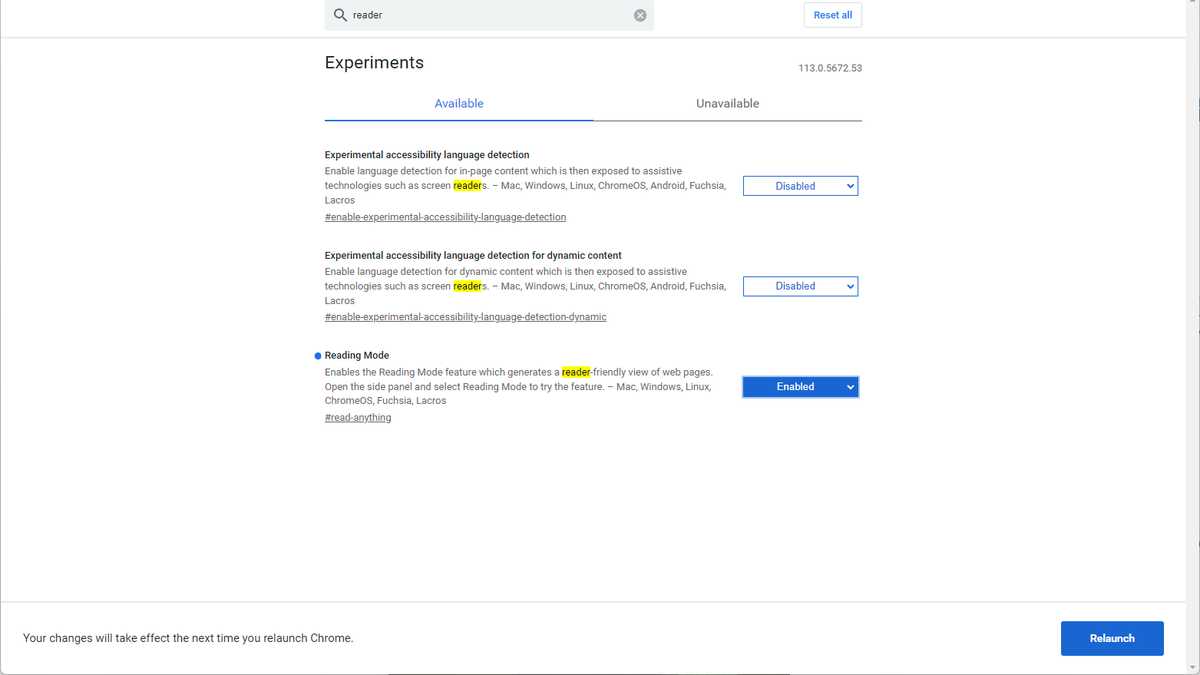Switch to the Unavailable tab

tap(727, 103)
